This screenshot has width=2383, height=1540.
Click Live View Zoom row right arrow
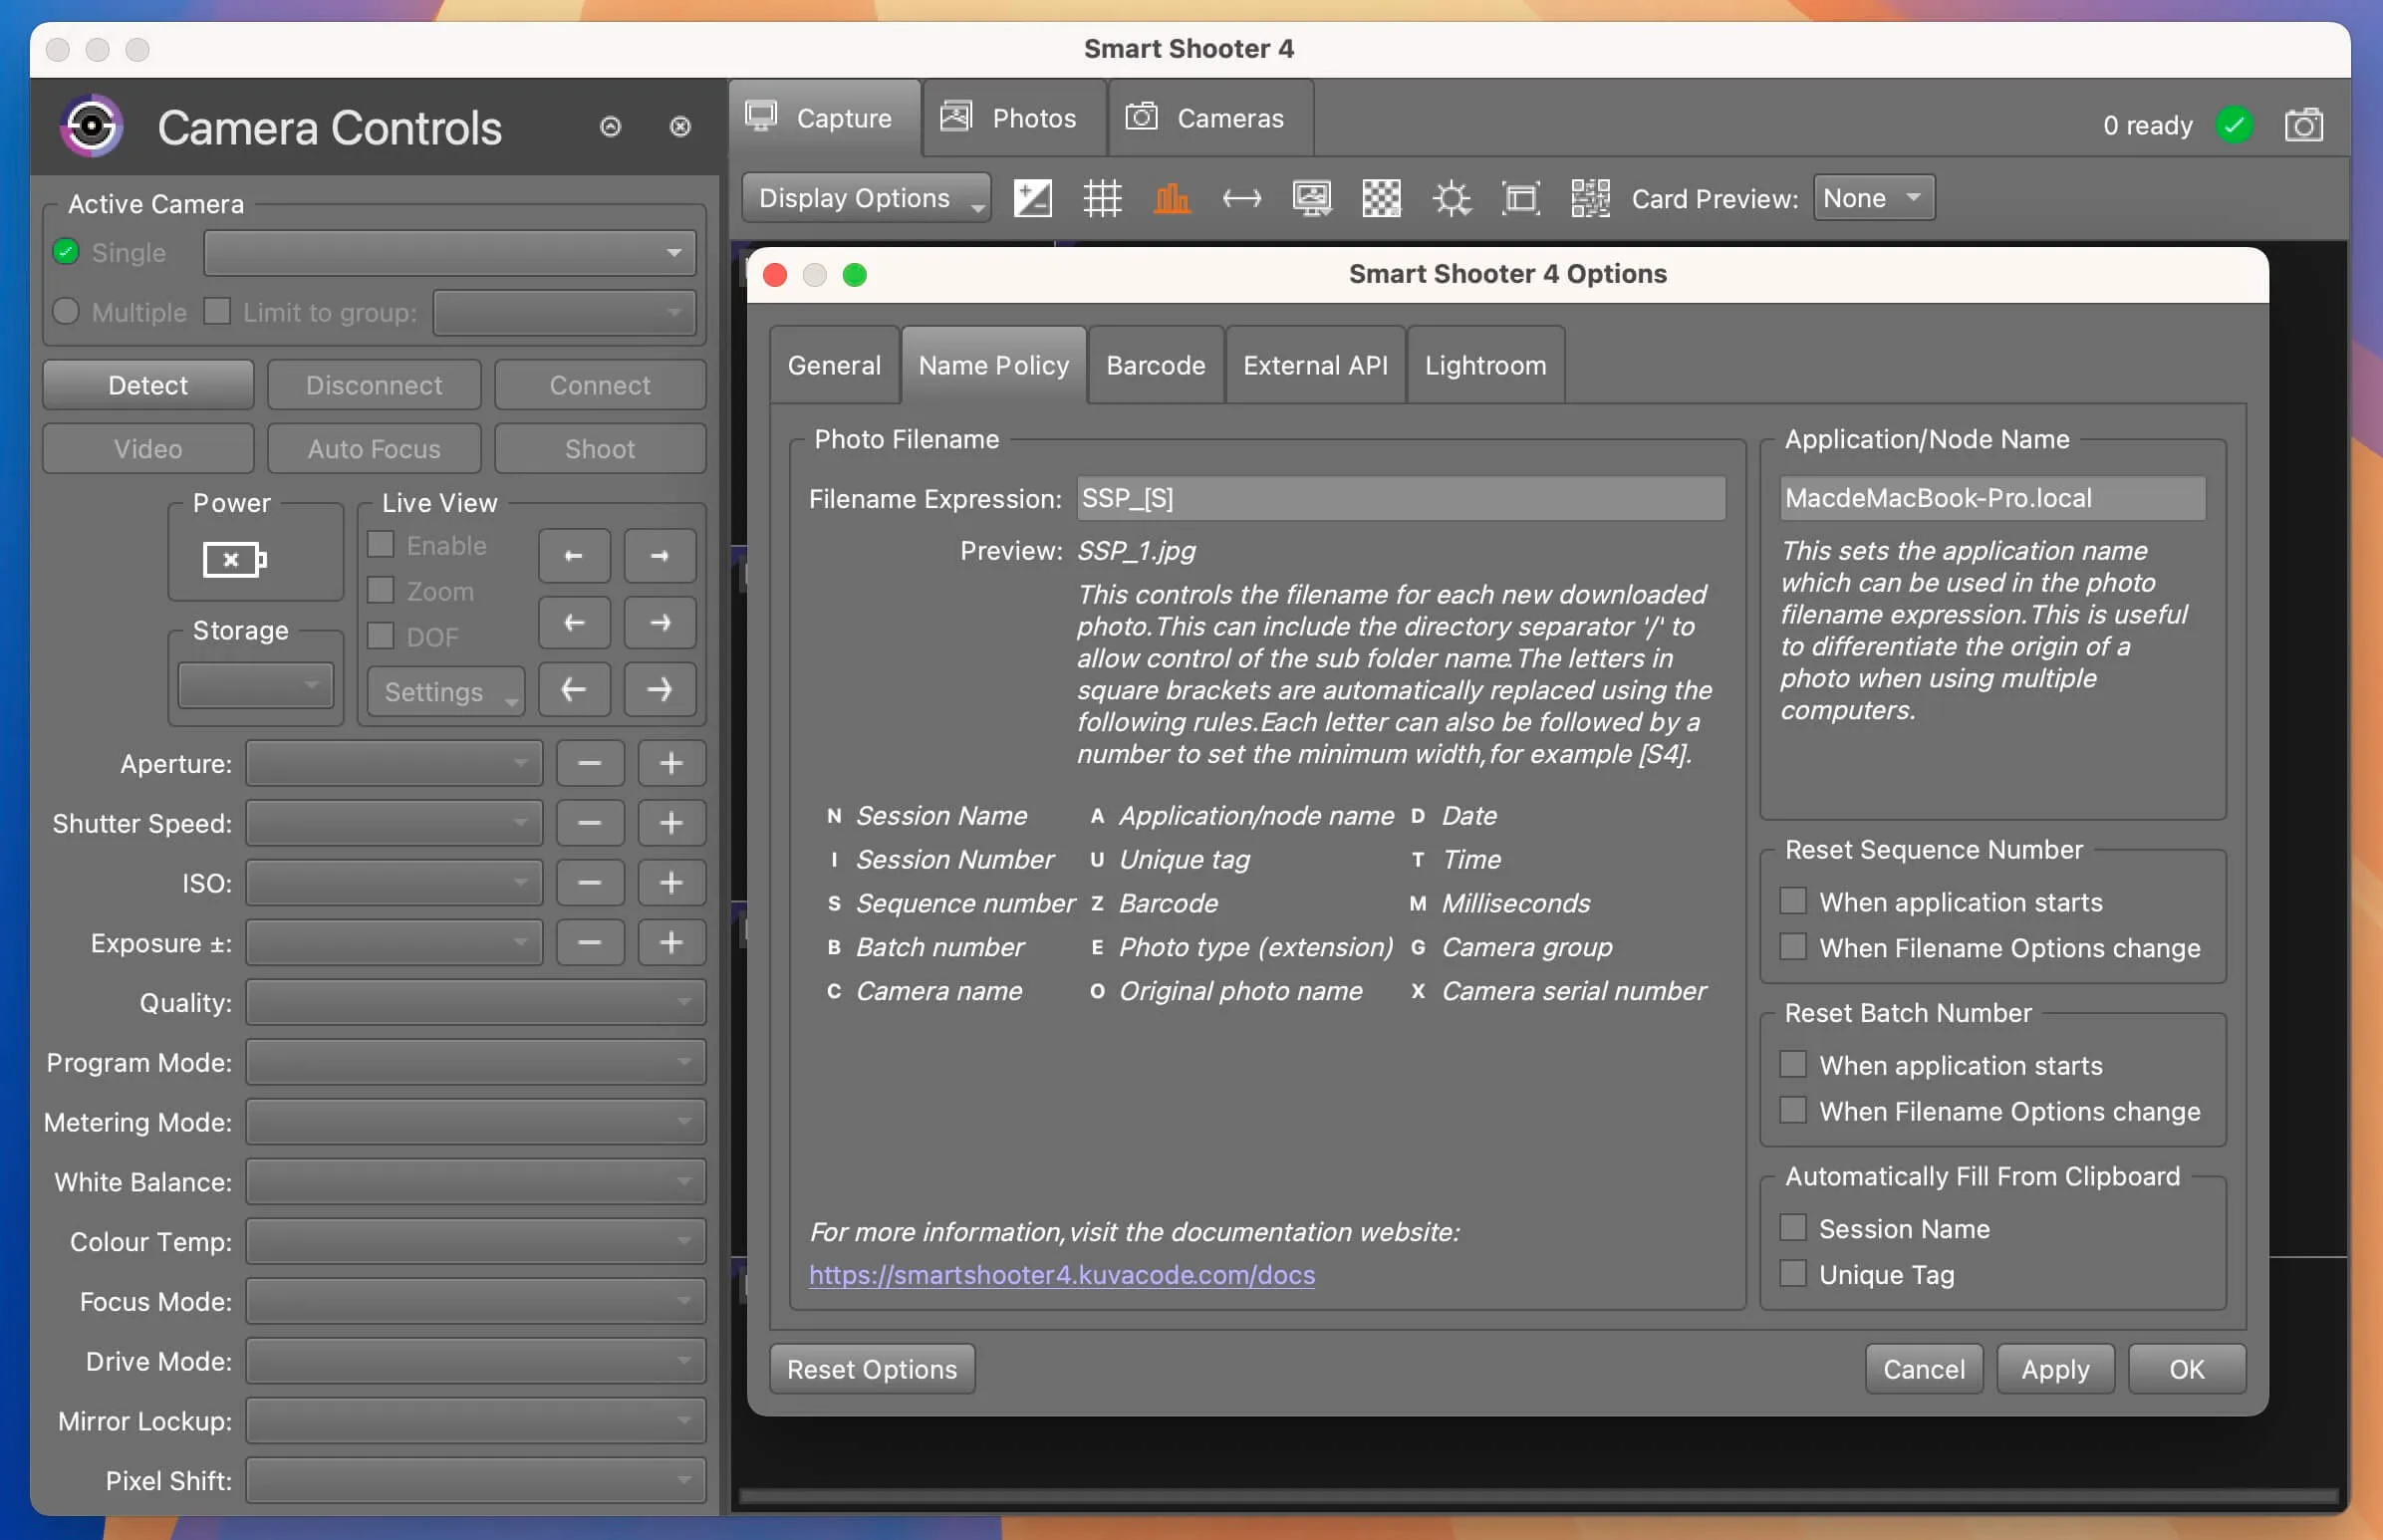click(660, 622)
